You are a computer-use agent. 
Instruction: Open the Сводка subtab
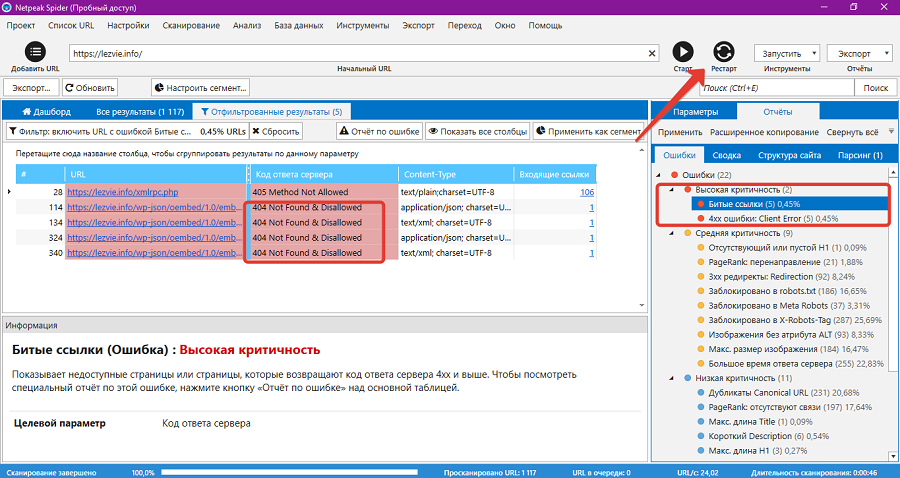tap(727, 156)
